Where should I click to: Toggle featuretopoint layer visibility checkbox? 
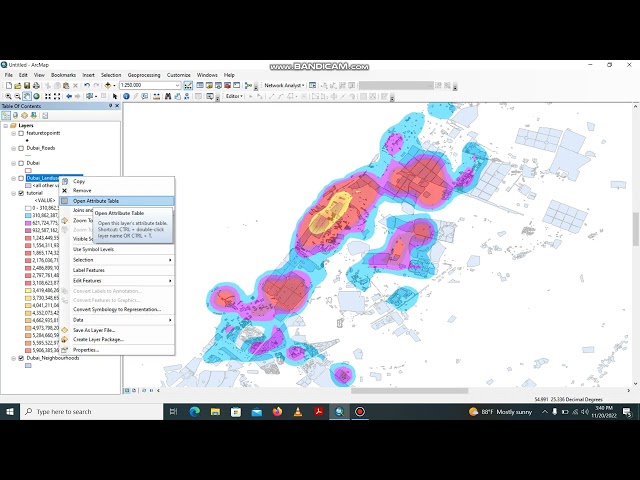coord(21,133)
